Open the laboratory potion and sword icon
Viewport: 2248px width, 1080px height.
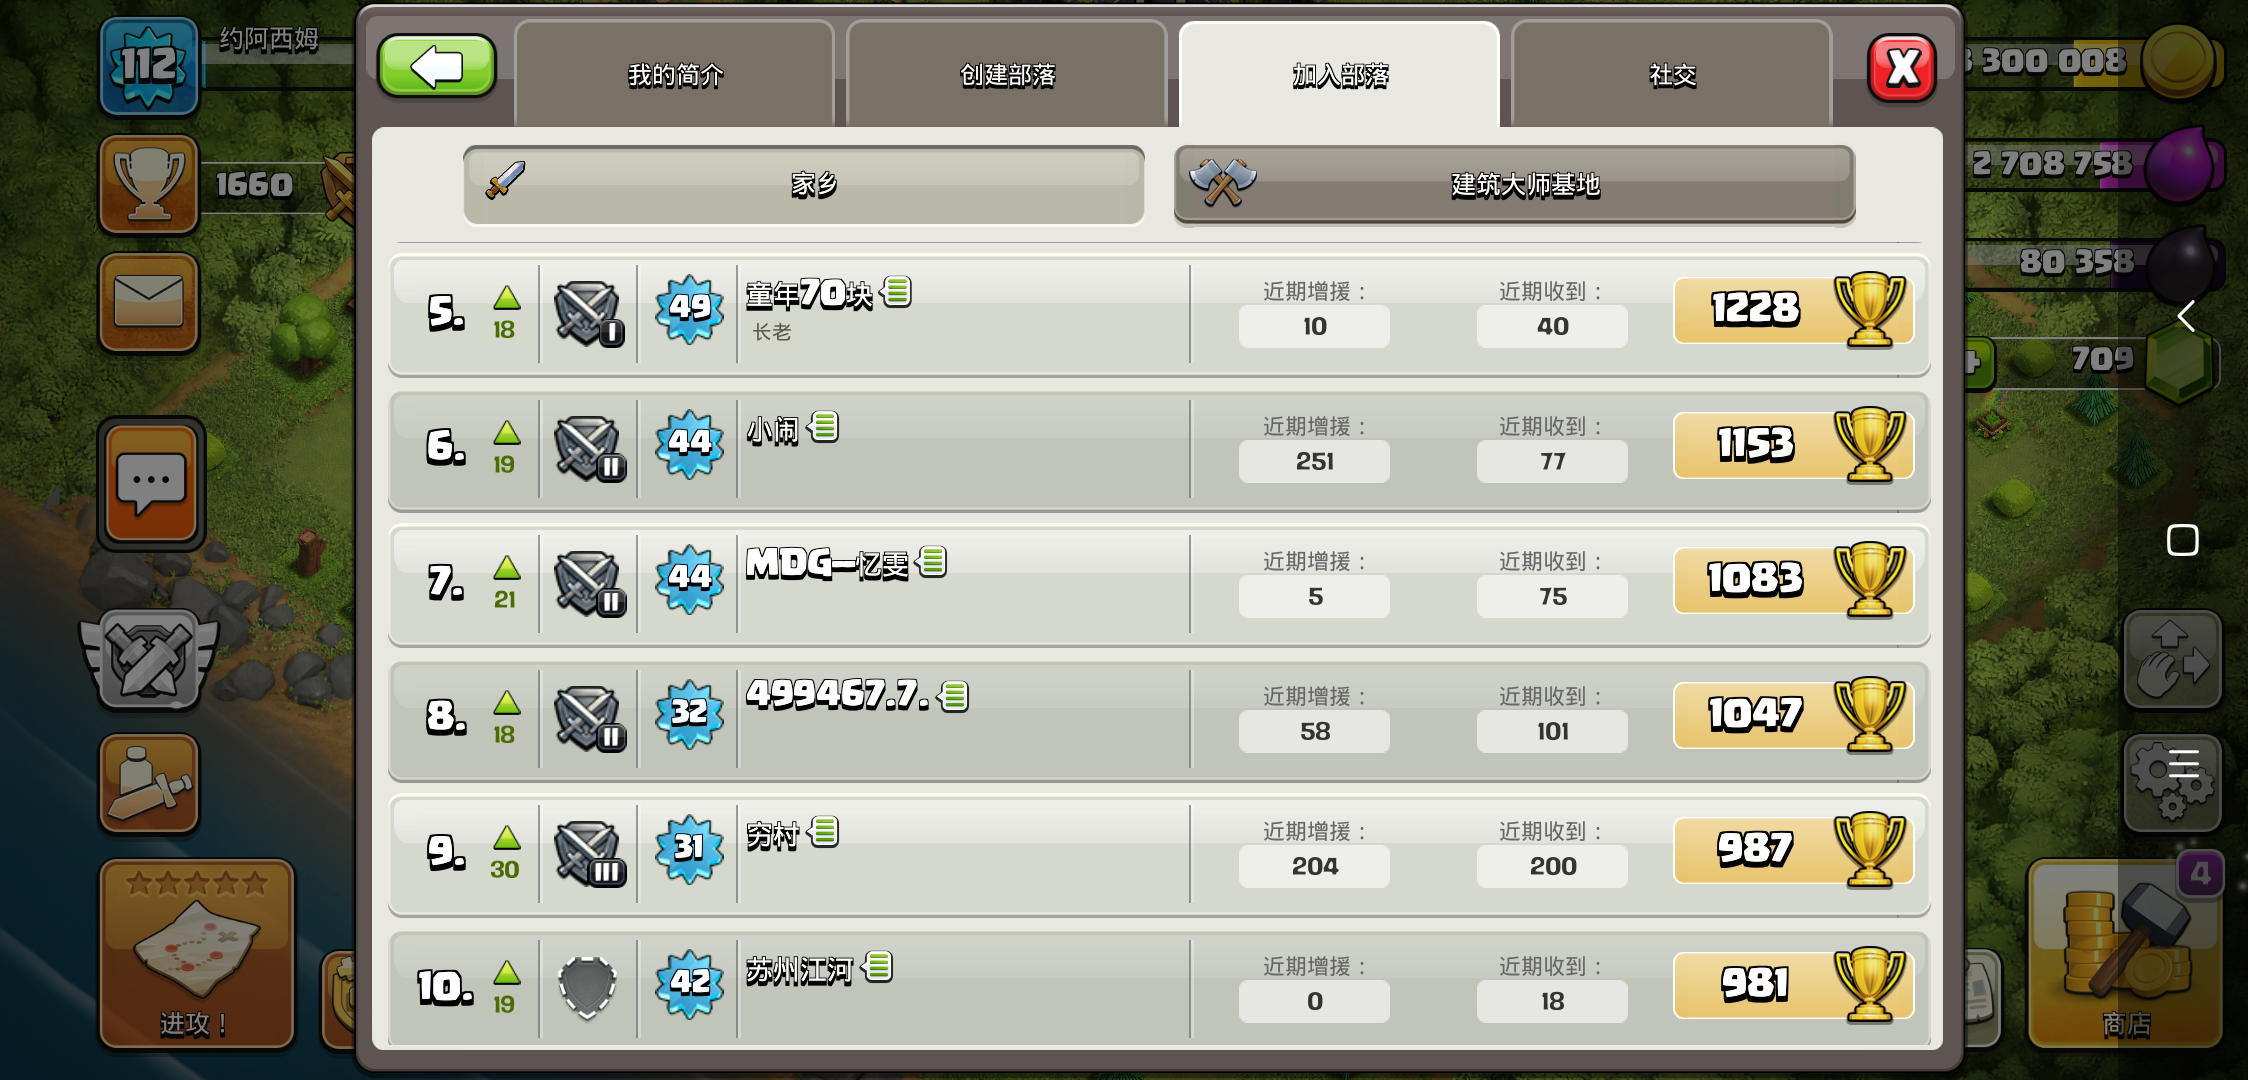click(x=149, y=784)
